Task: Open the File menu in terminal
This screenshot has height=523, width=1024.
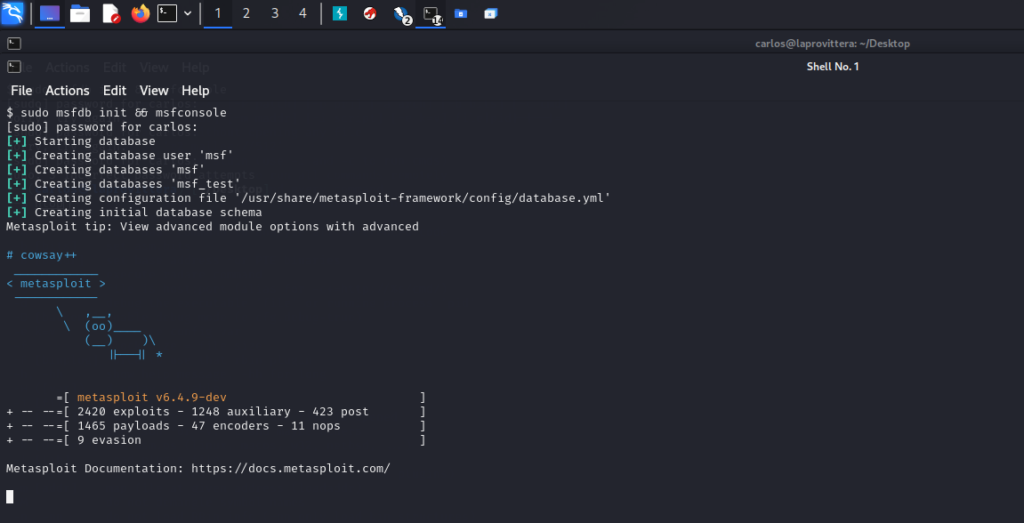Action: click(x=21, y=91)
